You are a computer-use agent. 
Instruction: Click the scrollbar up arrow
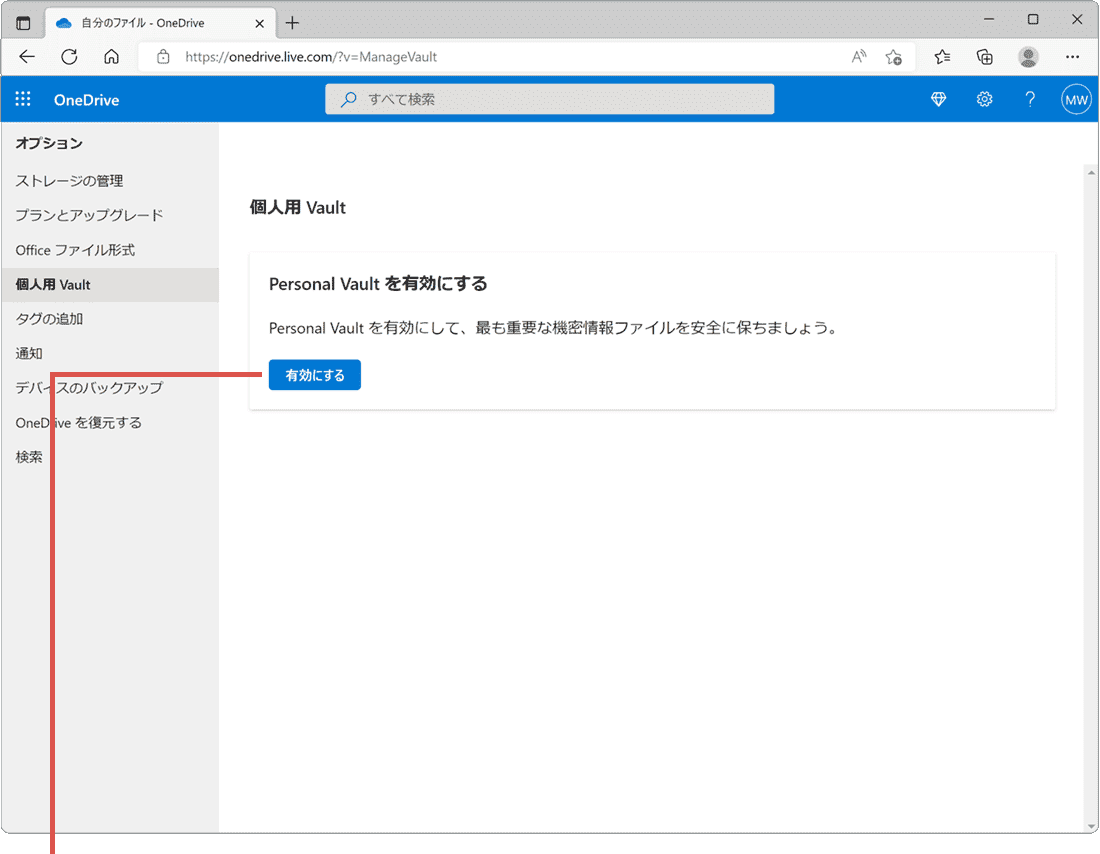1091,172
